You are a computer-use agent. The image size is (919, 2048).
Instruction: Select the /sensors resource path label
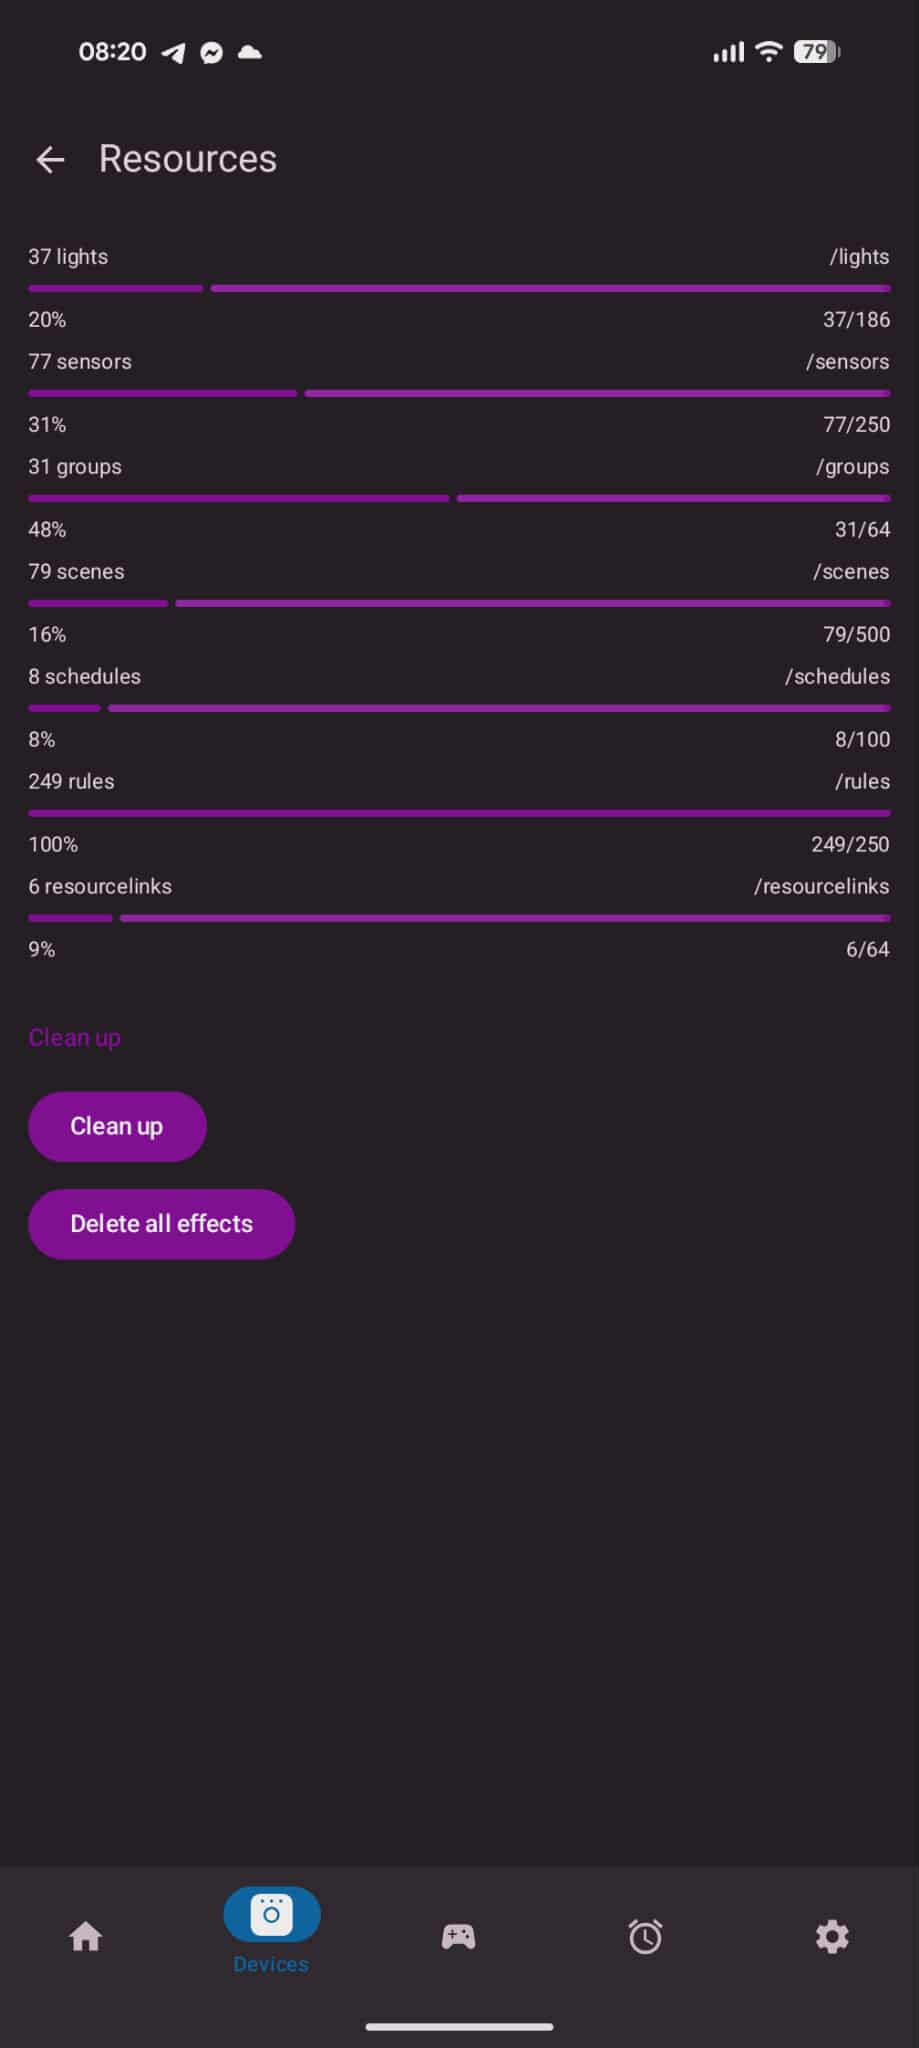click(847, 362)
